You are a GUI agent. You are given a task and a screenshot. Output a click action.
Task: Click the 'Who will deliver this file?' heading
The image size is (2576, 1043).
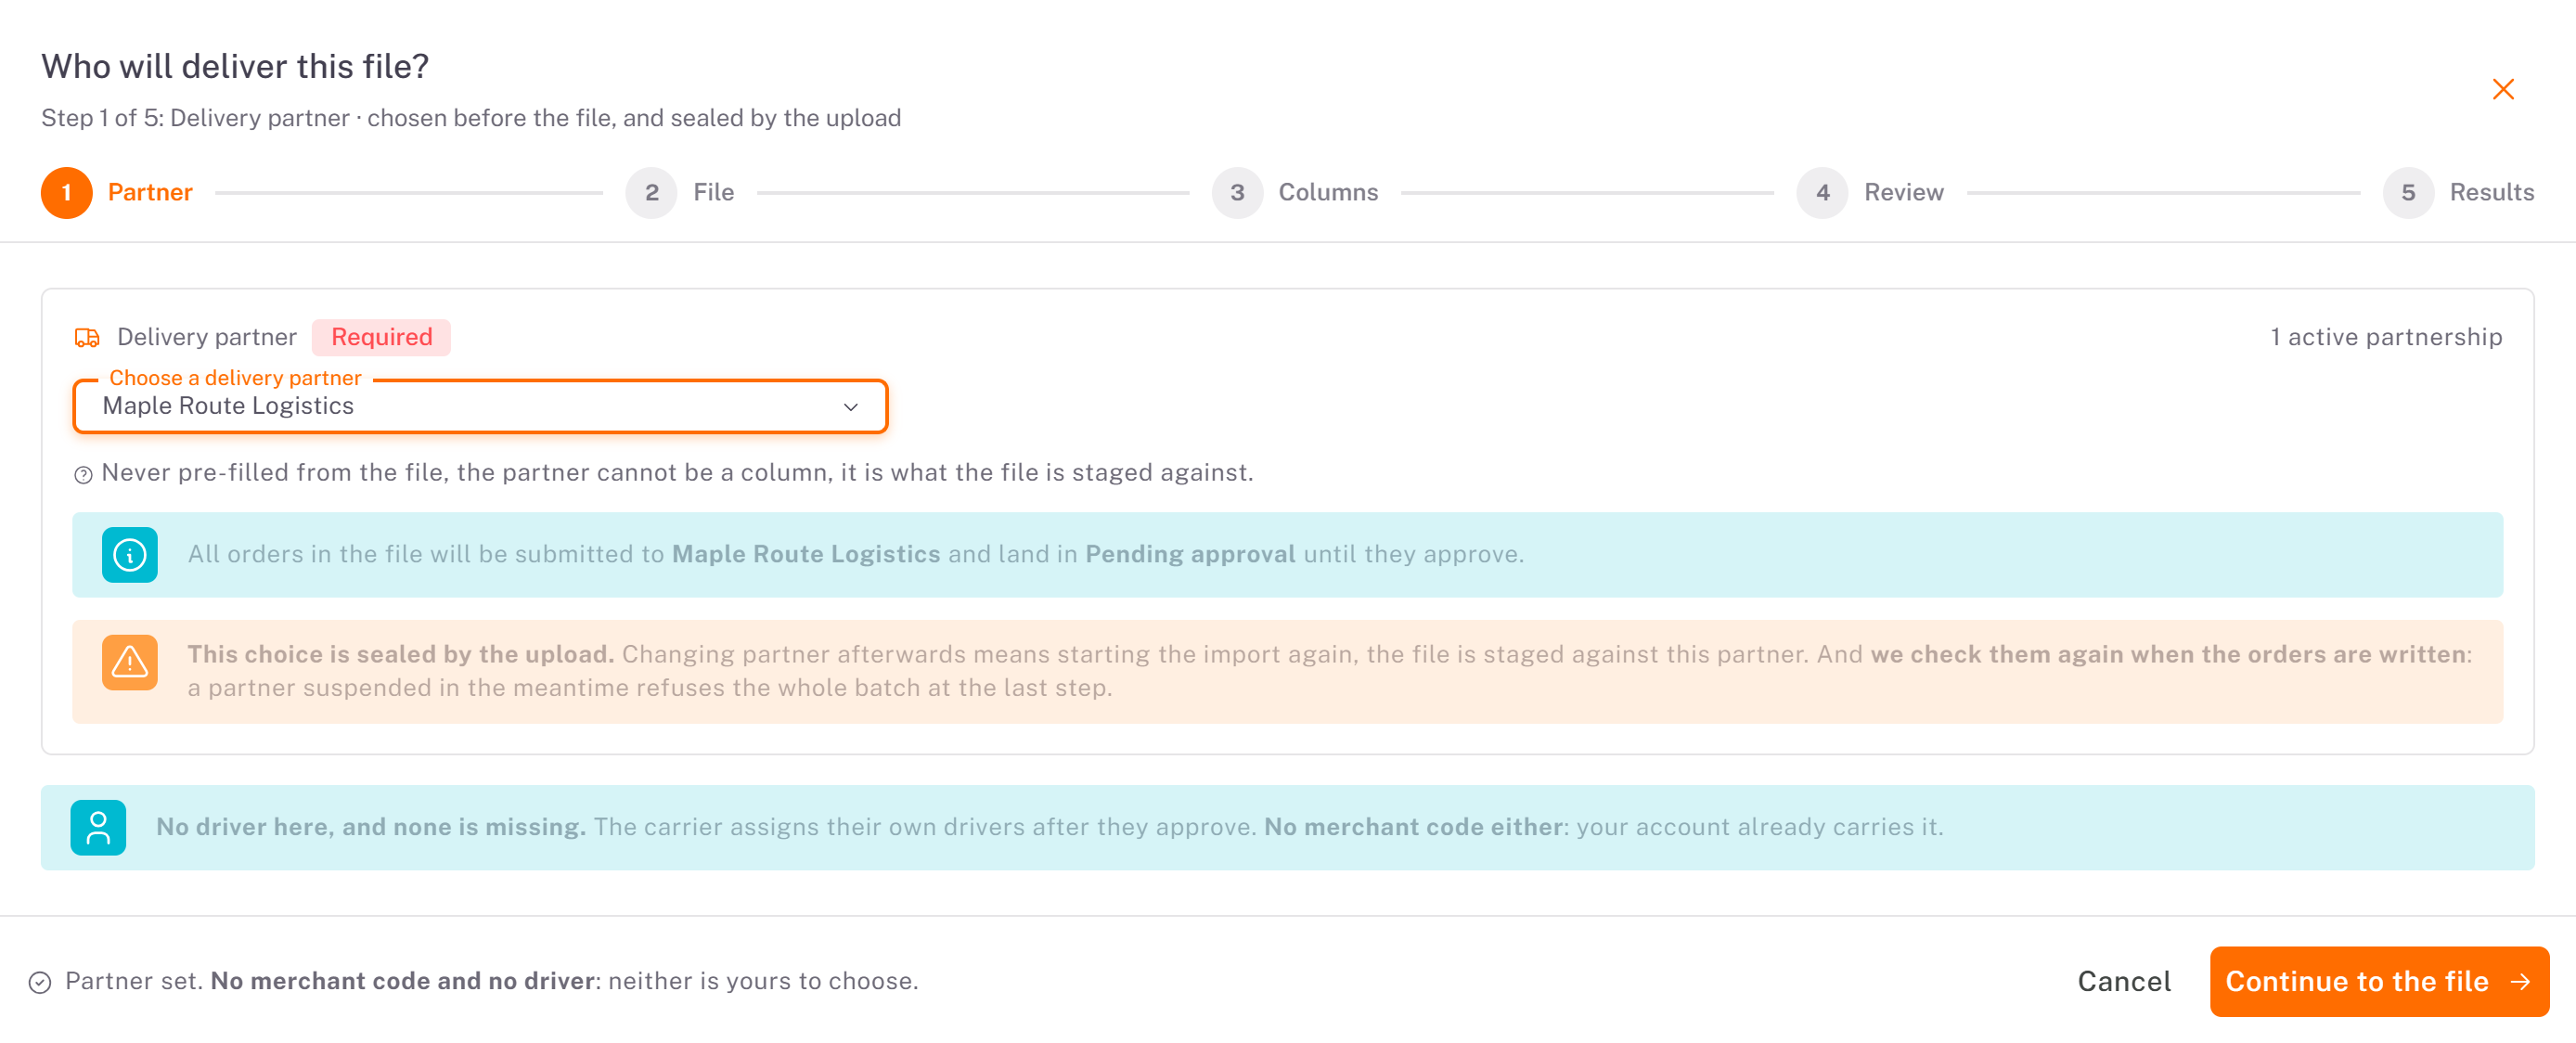(235, 67)
